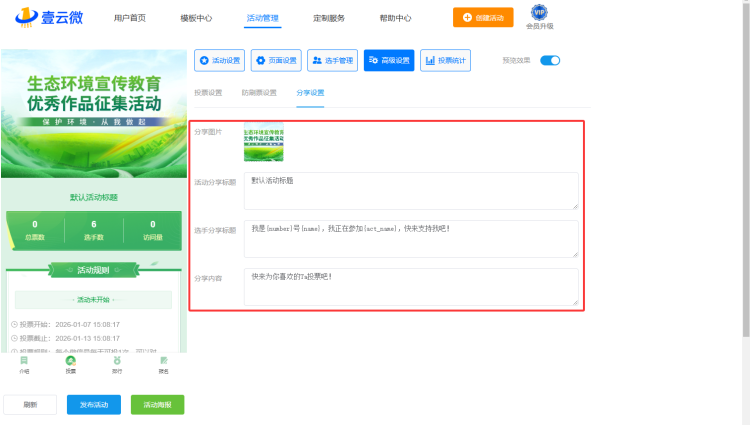Click the 活动海报 poster button

click(157, 404)
